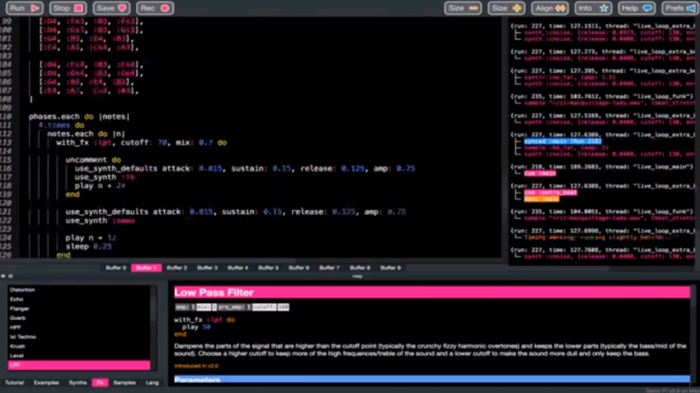Switch to Buffer 2 tab
The width and height of the screenshot is (700, 393).
tap(177, 268)
